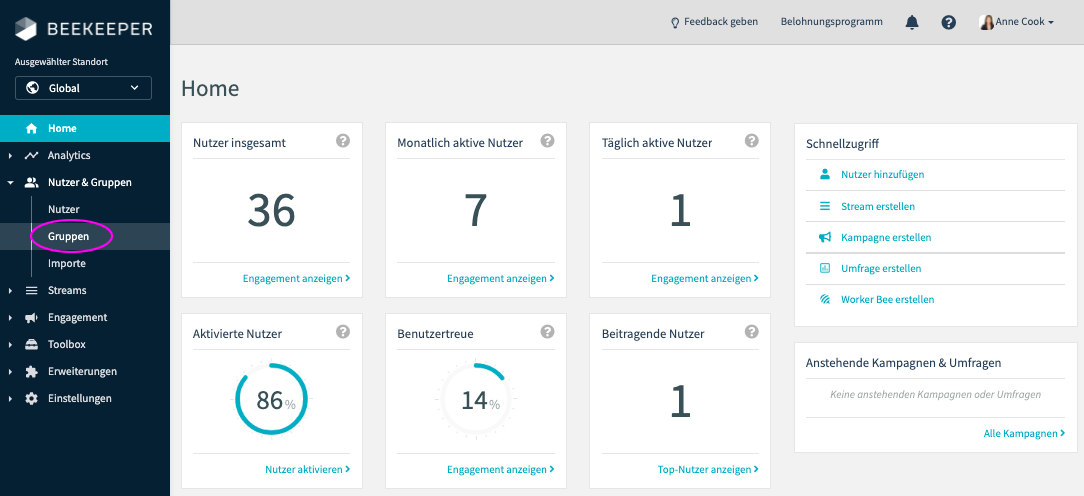Viewport: 1084px width, 496px height.
Task: Click the Nutzer hinzufügen quick link
Action: (x=882, y=174)
